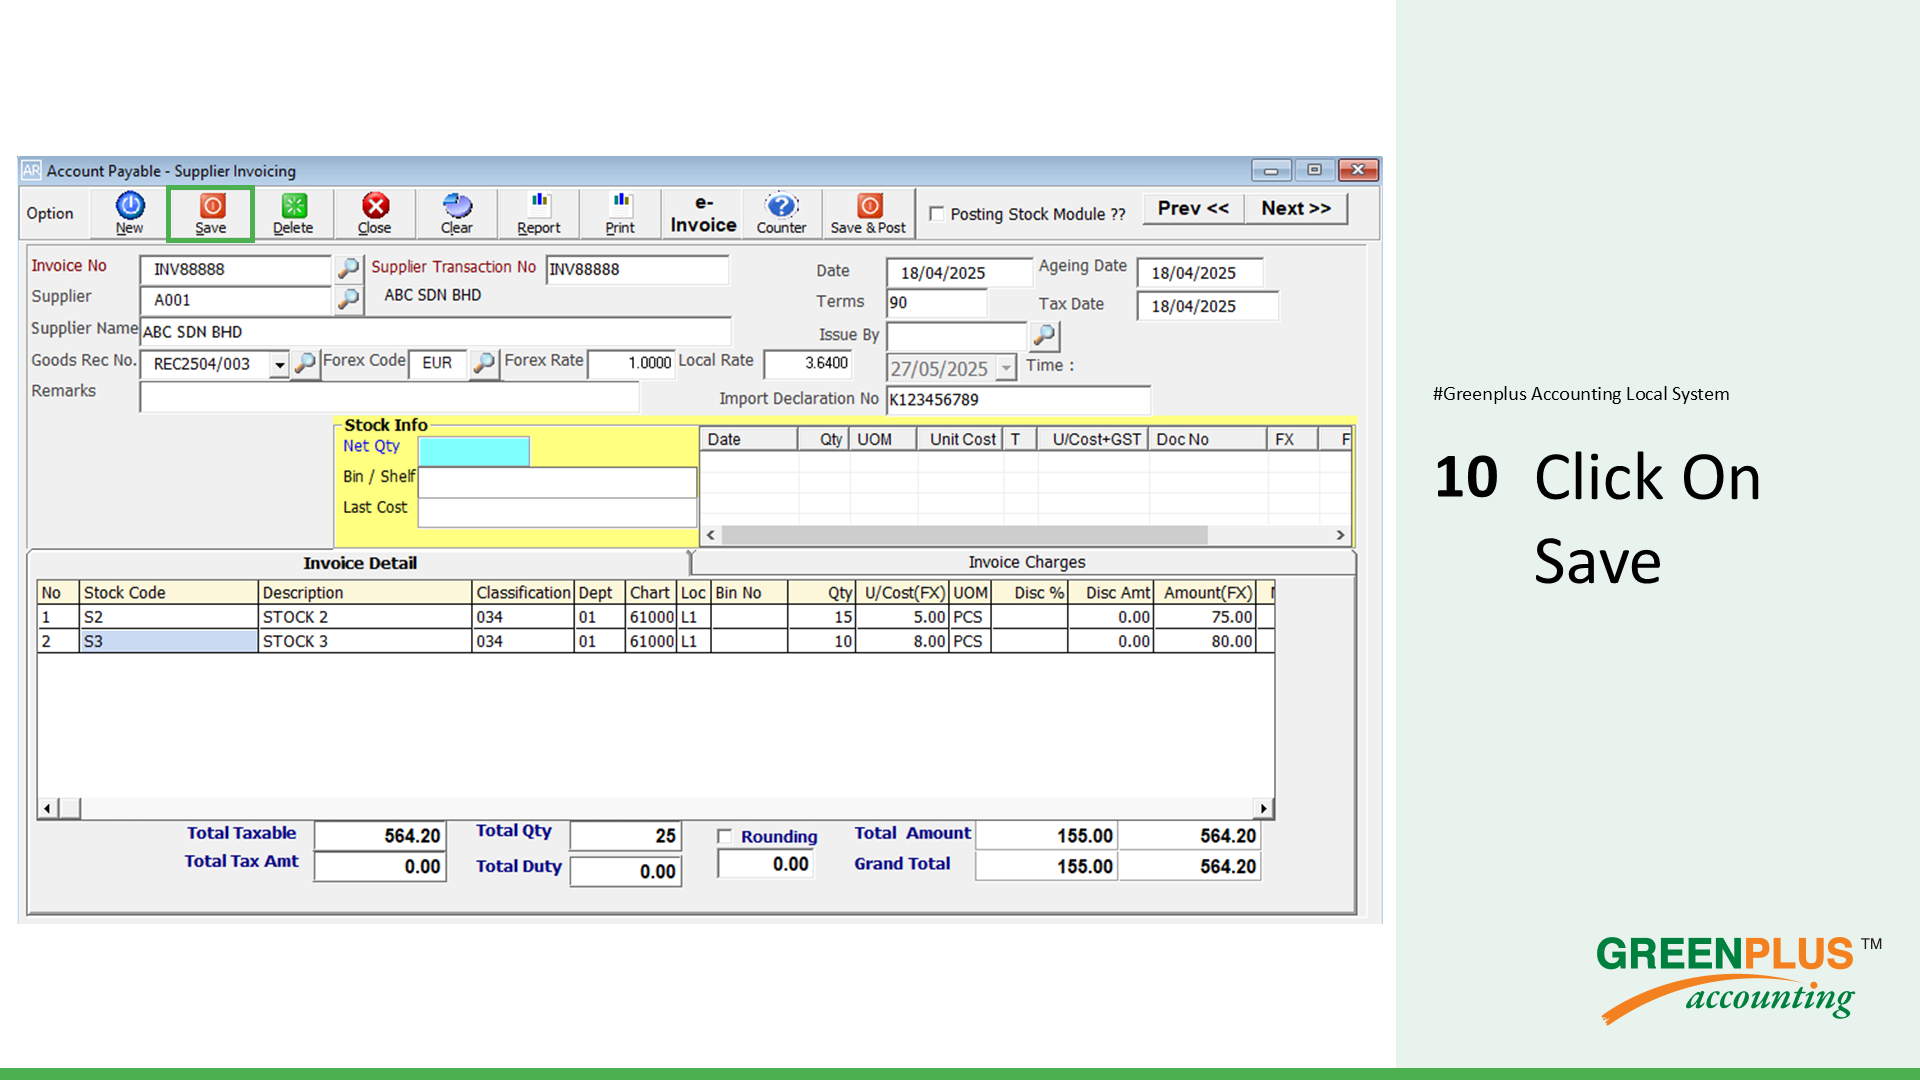Select stock code S3 cell

point(168,641)
